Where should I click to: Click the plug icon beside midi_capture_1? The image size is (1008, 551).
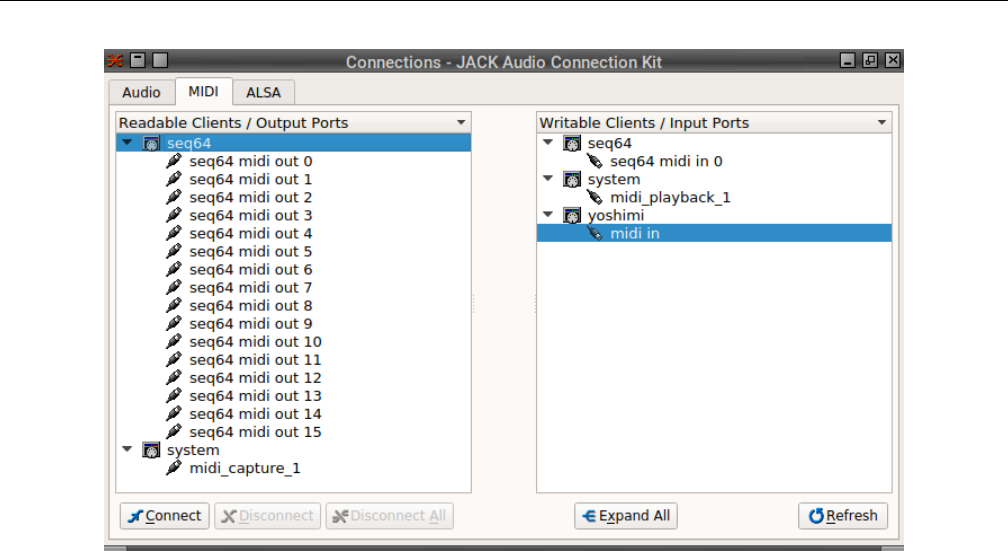tap(174, 468)
